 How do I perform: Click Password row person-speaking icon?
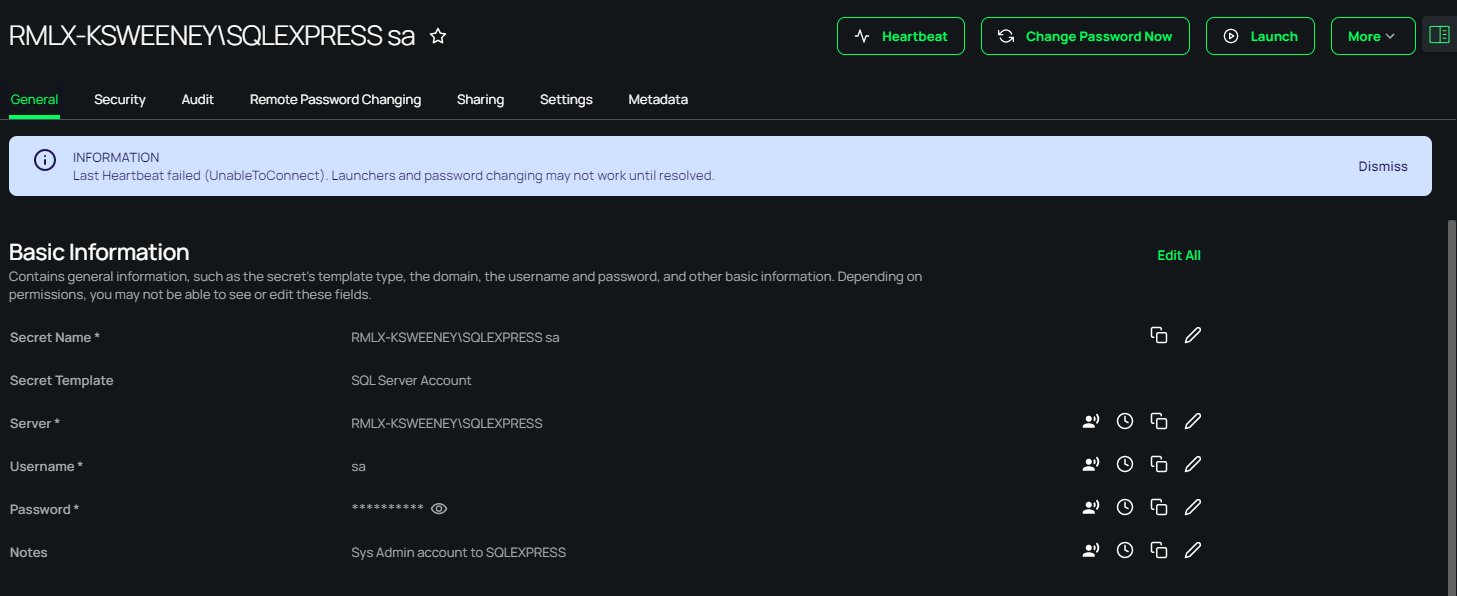pyautogui.click(x=1091, y=507)
